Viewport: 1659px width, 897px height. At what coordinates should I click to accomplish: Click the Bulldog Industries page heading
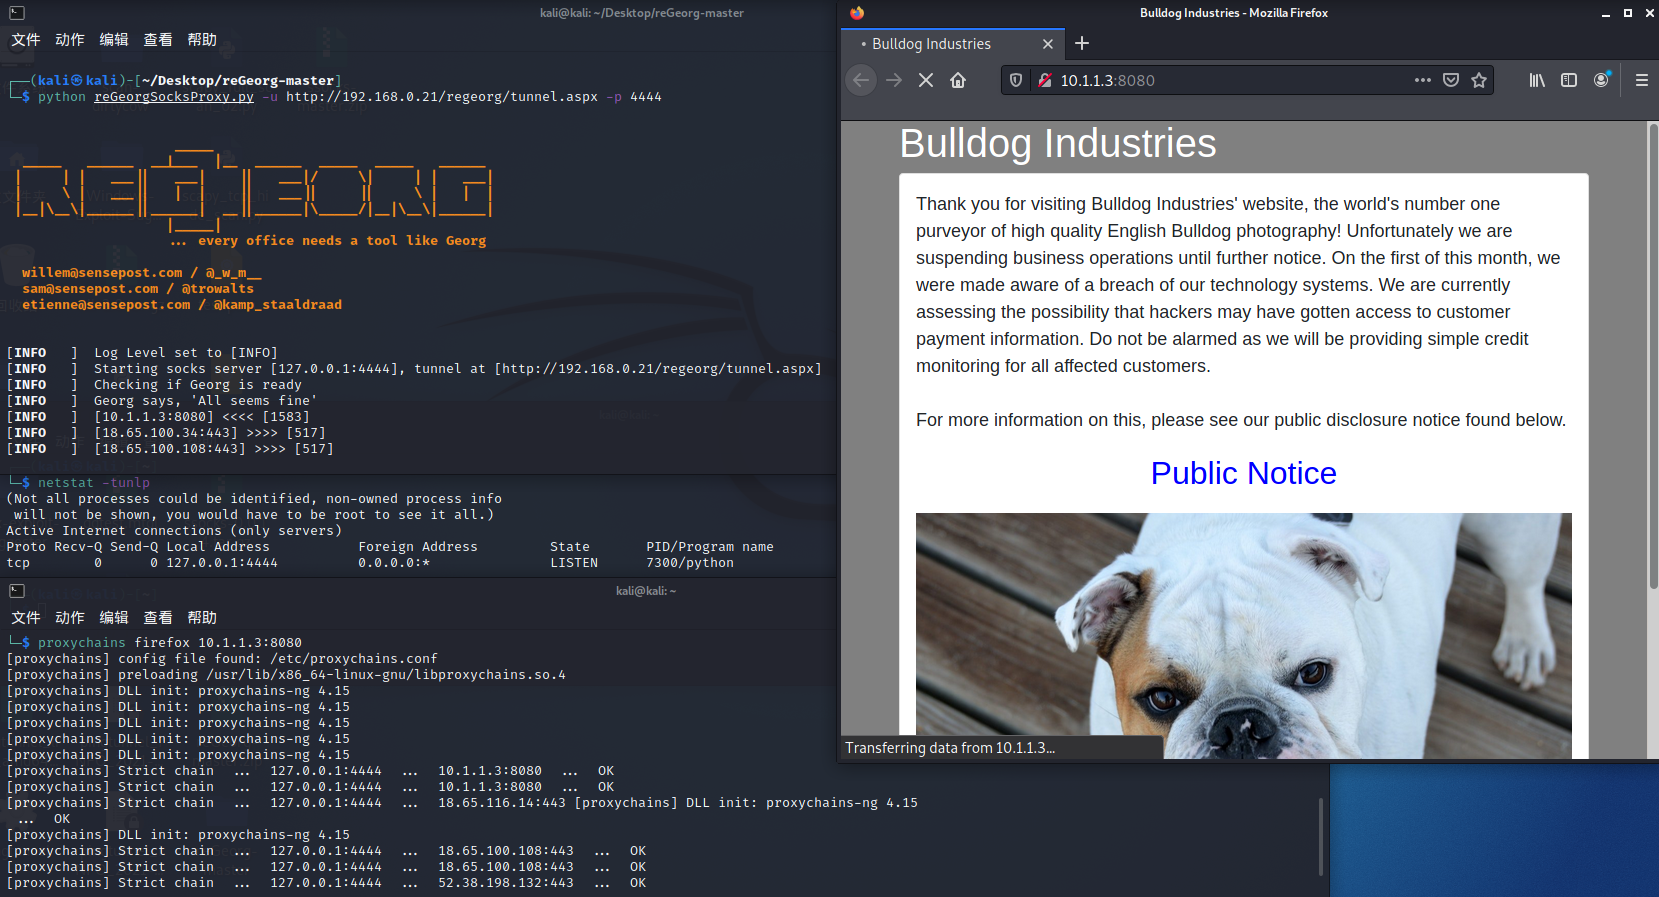coord(1058,144)
